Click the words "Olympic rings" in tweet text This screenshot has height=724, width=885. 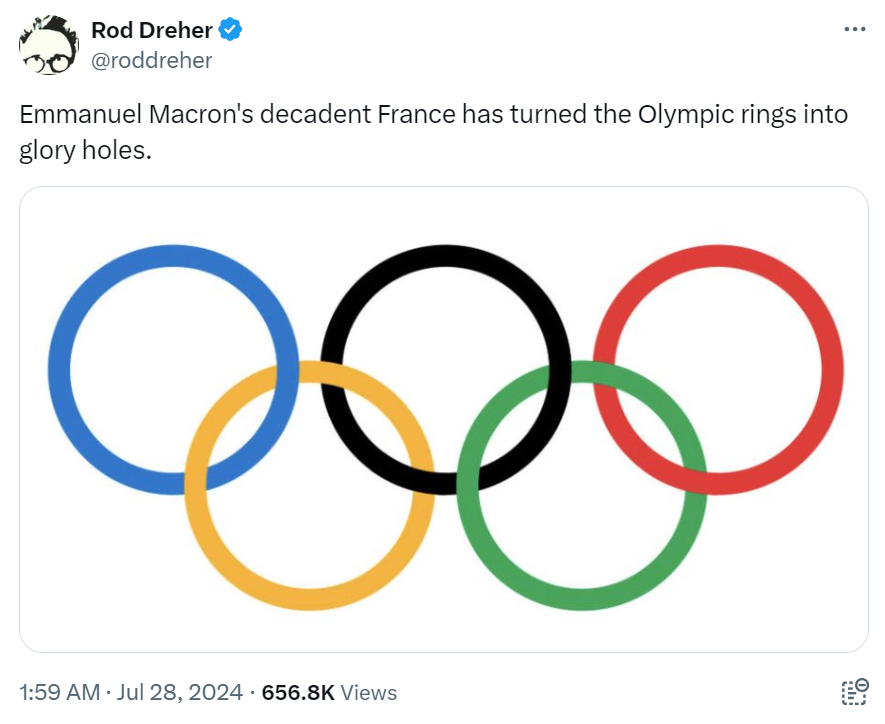704,114
